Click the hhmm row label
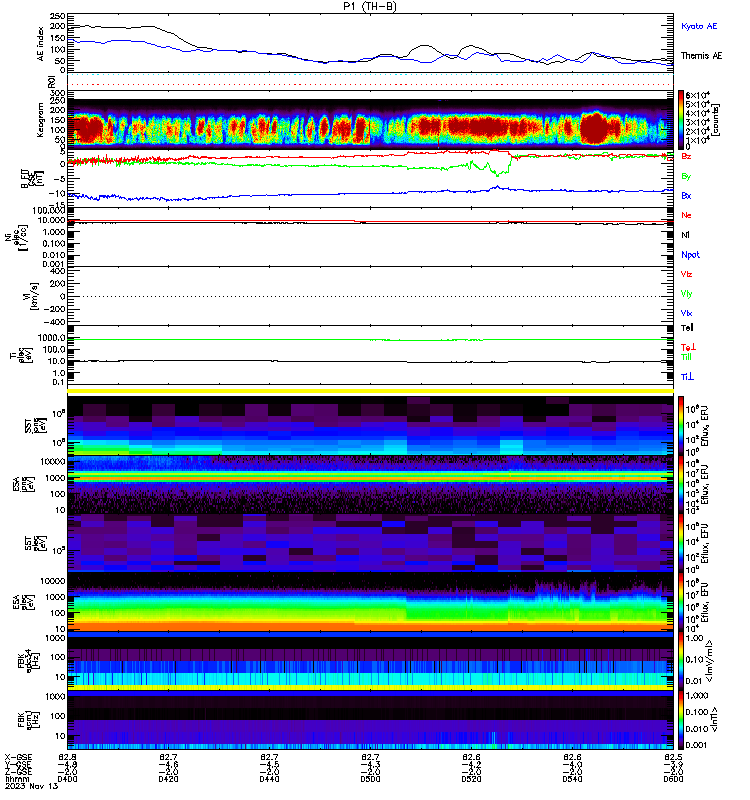 [x=16, y=779]
